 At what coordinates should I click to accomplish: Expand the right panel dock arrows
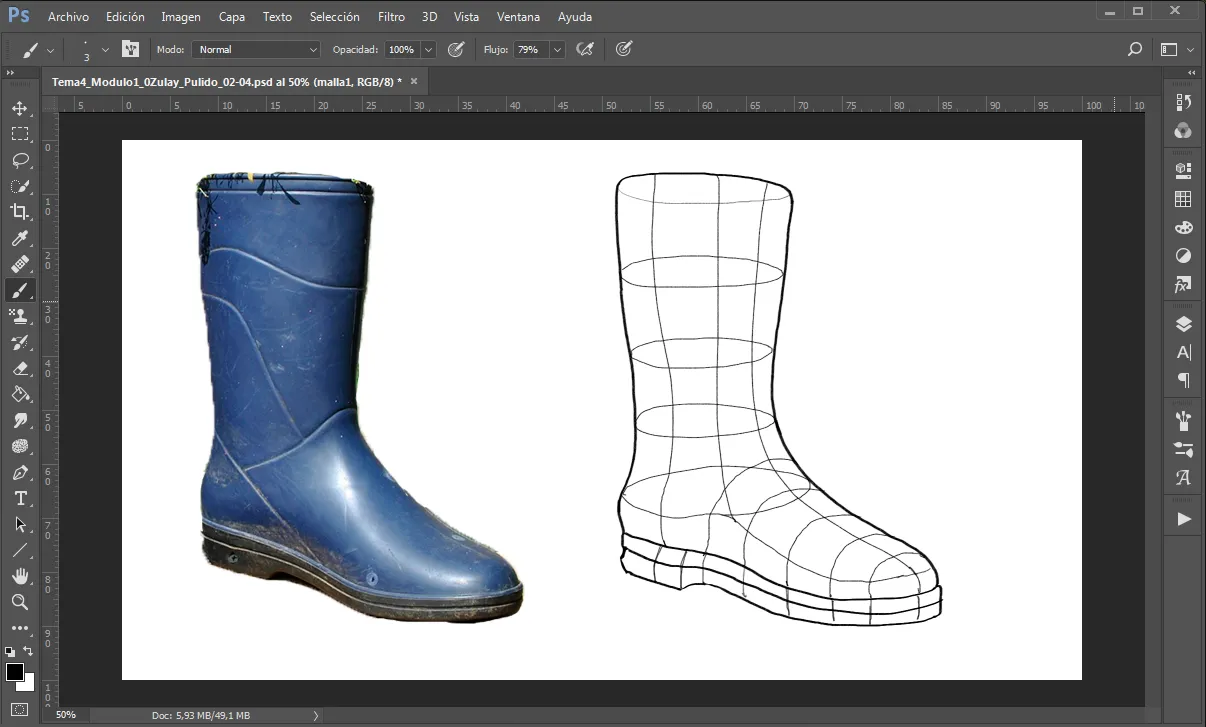point(1192,73)
